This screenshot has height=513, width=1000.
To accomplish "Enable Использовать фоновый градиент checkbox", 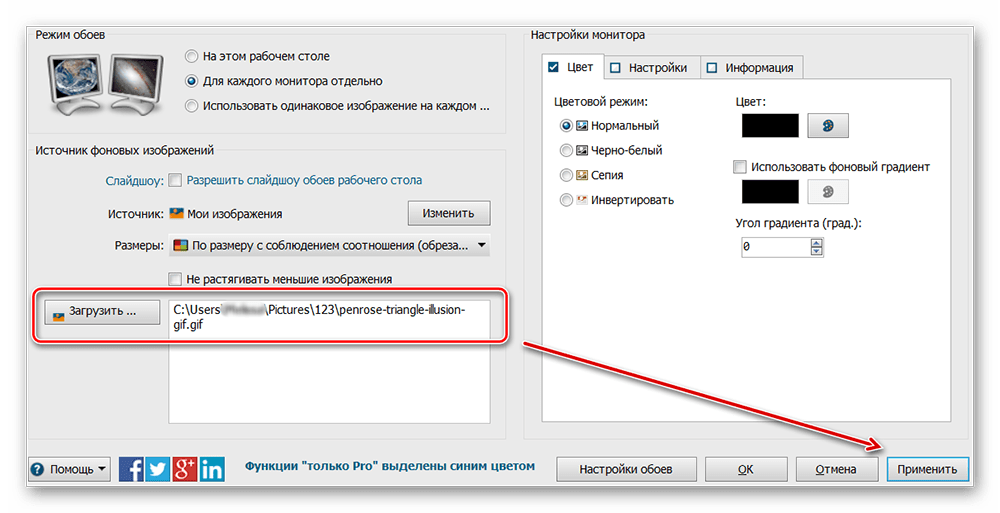I will coord(740,167).
